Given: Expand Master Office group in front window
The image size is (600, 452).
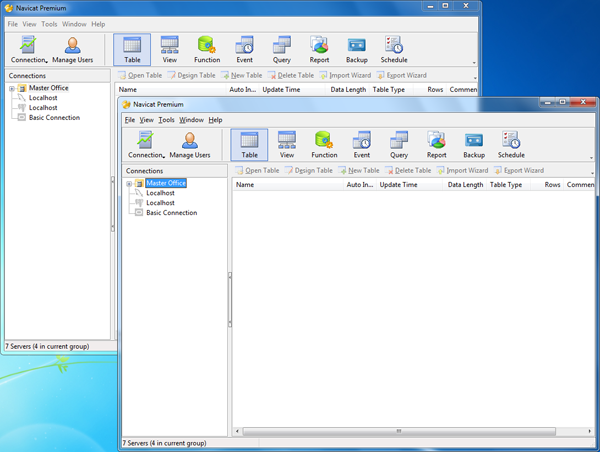Looking at the screenshot, I should [x=129, y=184].
